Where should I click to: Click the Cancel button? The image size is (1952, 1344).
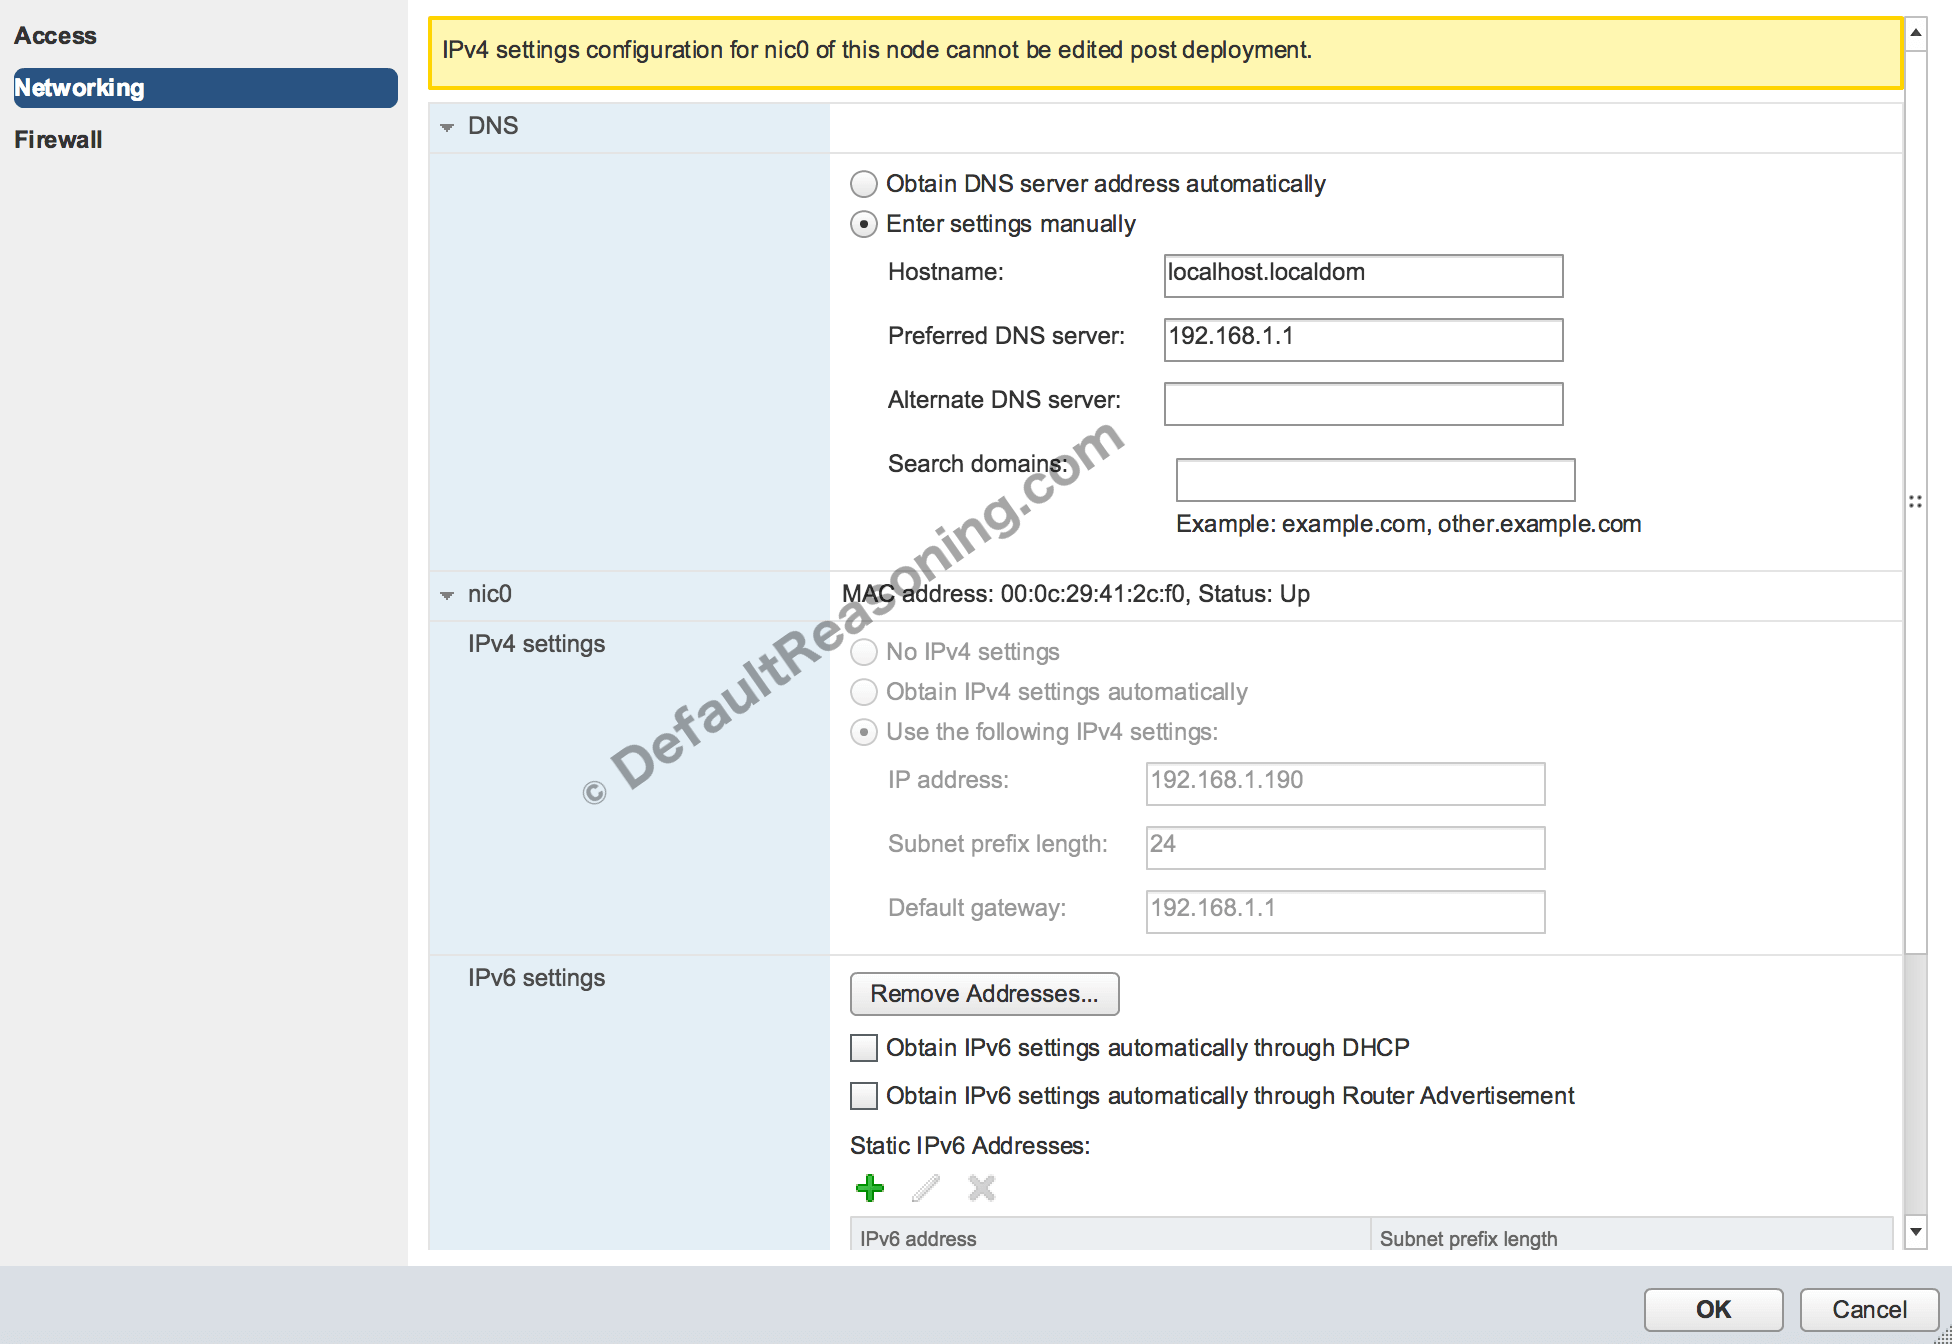[x=1869, y=1310]
